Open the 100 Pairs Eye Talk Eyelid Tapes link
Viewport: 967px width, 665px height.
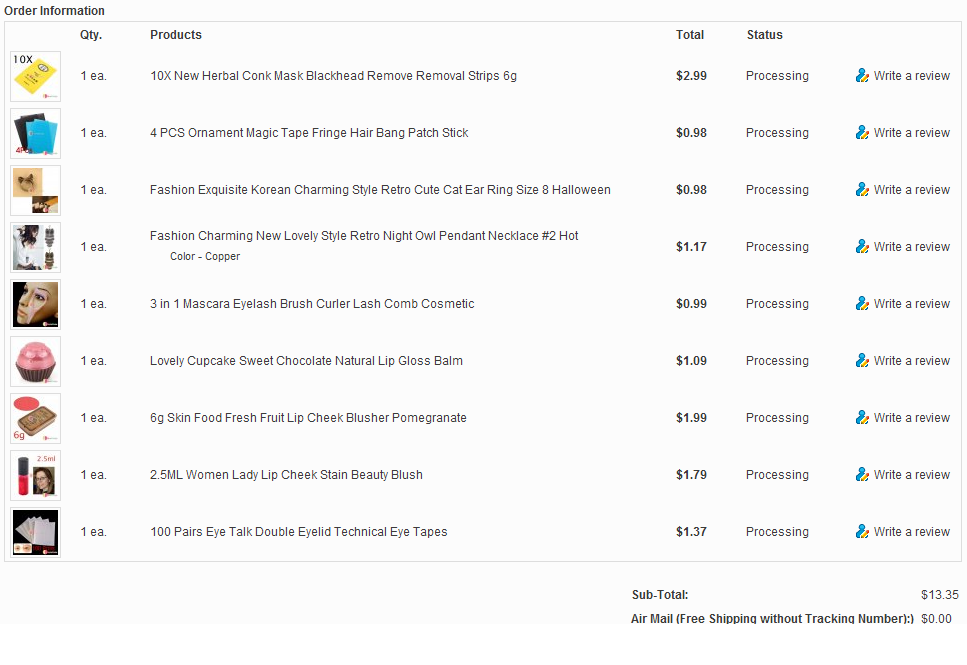pyautogui.click(x=298, y=532)
